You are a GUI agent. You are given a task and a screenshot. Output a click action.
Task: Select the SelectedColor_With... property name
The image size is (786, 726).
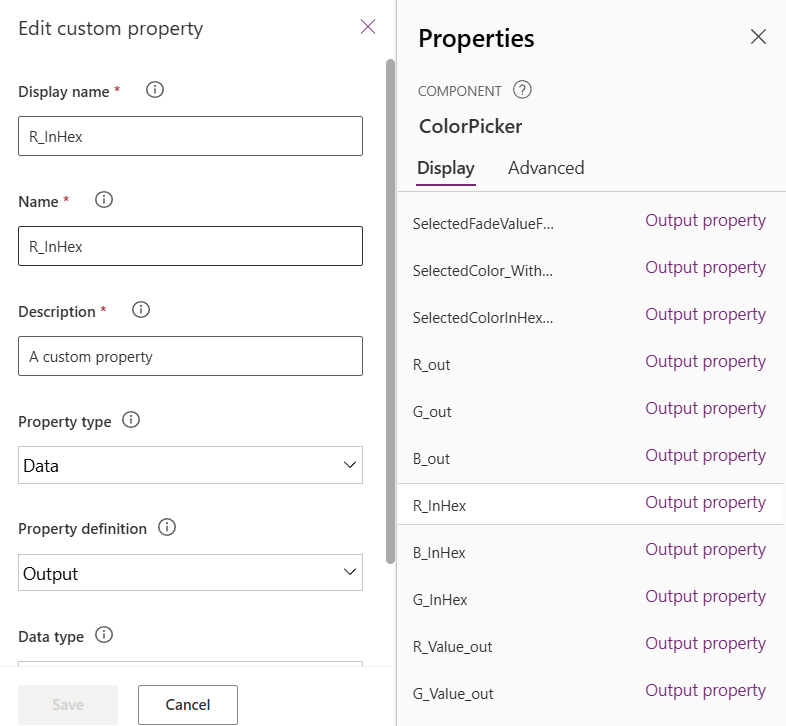[483, 271]
